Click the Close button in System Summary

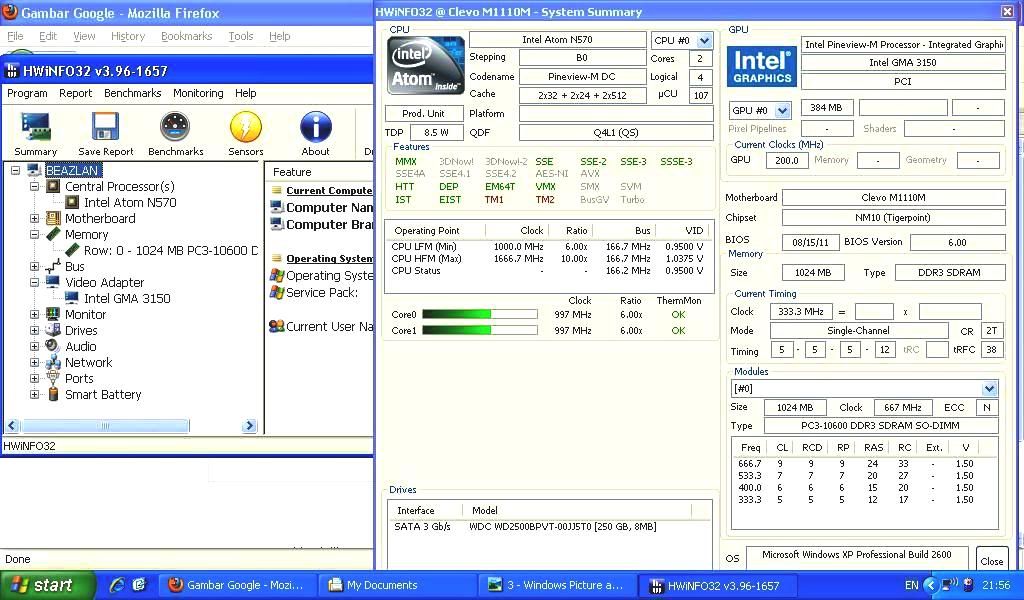pyautogui.click(x=991, y=561)
